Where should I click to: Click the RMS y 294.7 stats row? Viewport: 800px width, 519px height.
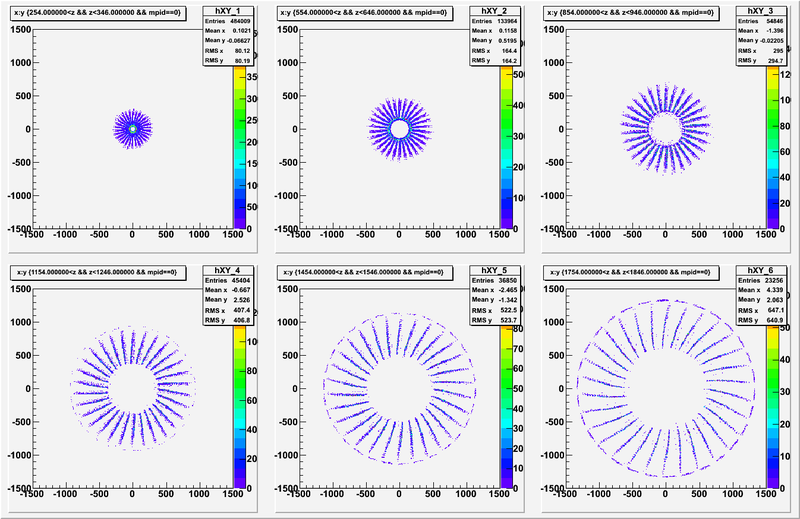pyautogui.click(x=761, y=60)
